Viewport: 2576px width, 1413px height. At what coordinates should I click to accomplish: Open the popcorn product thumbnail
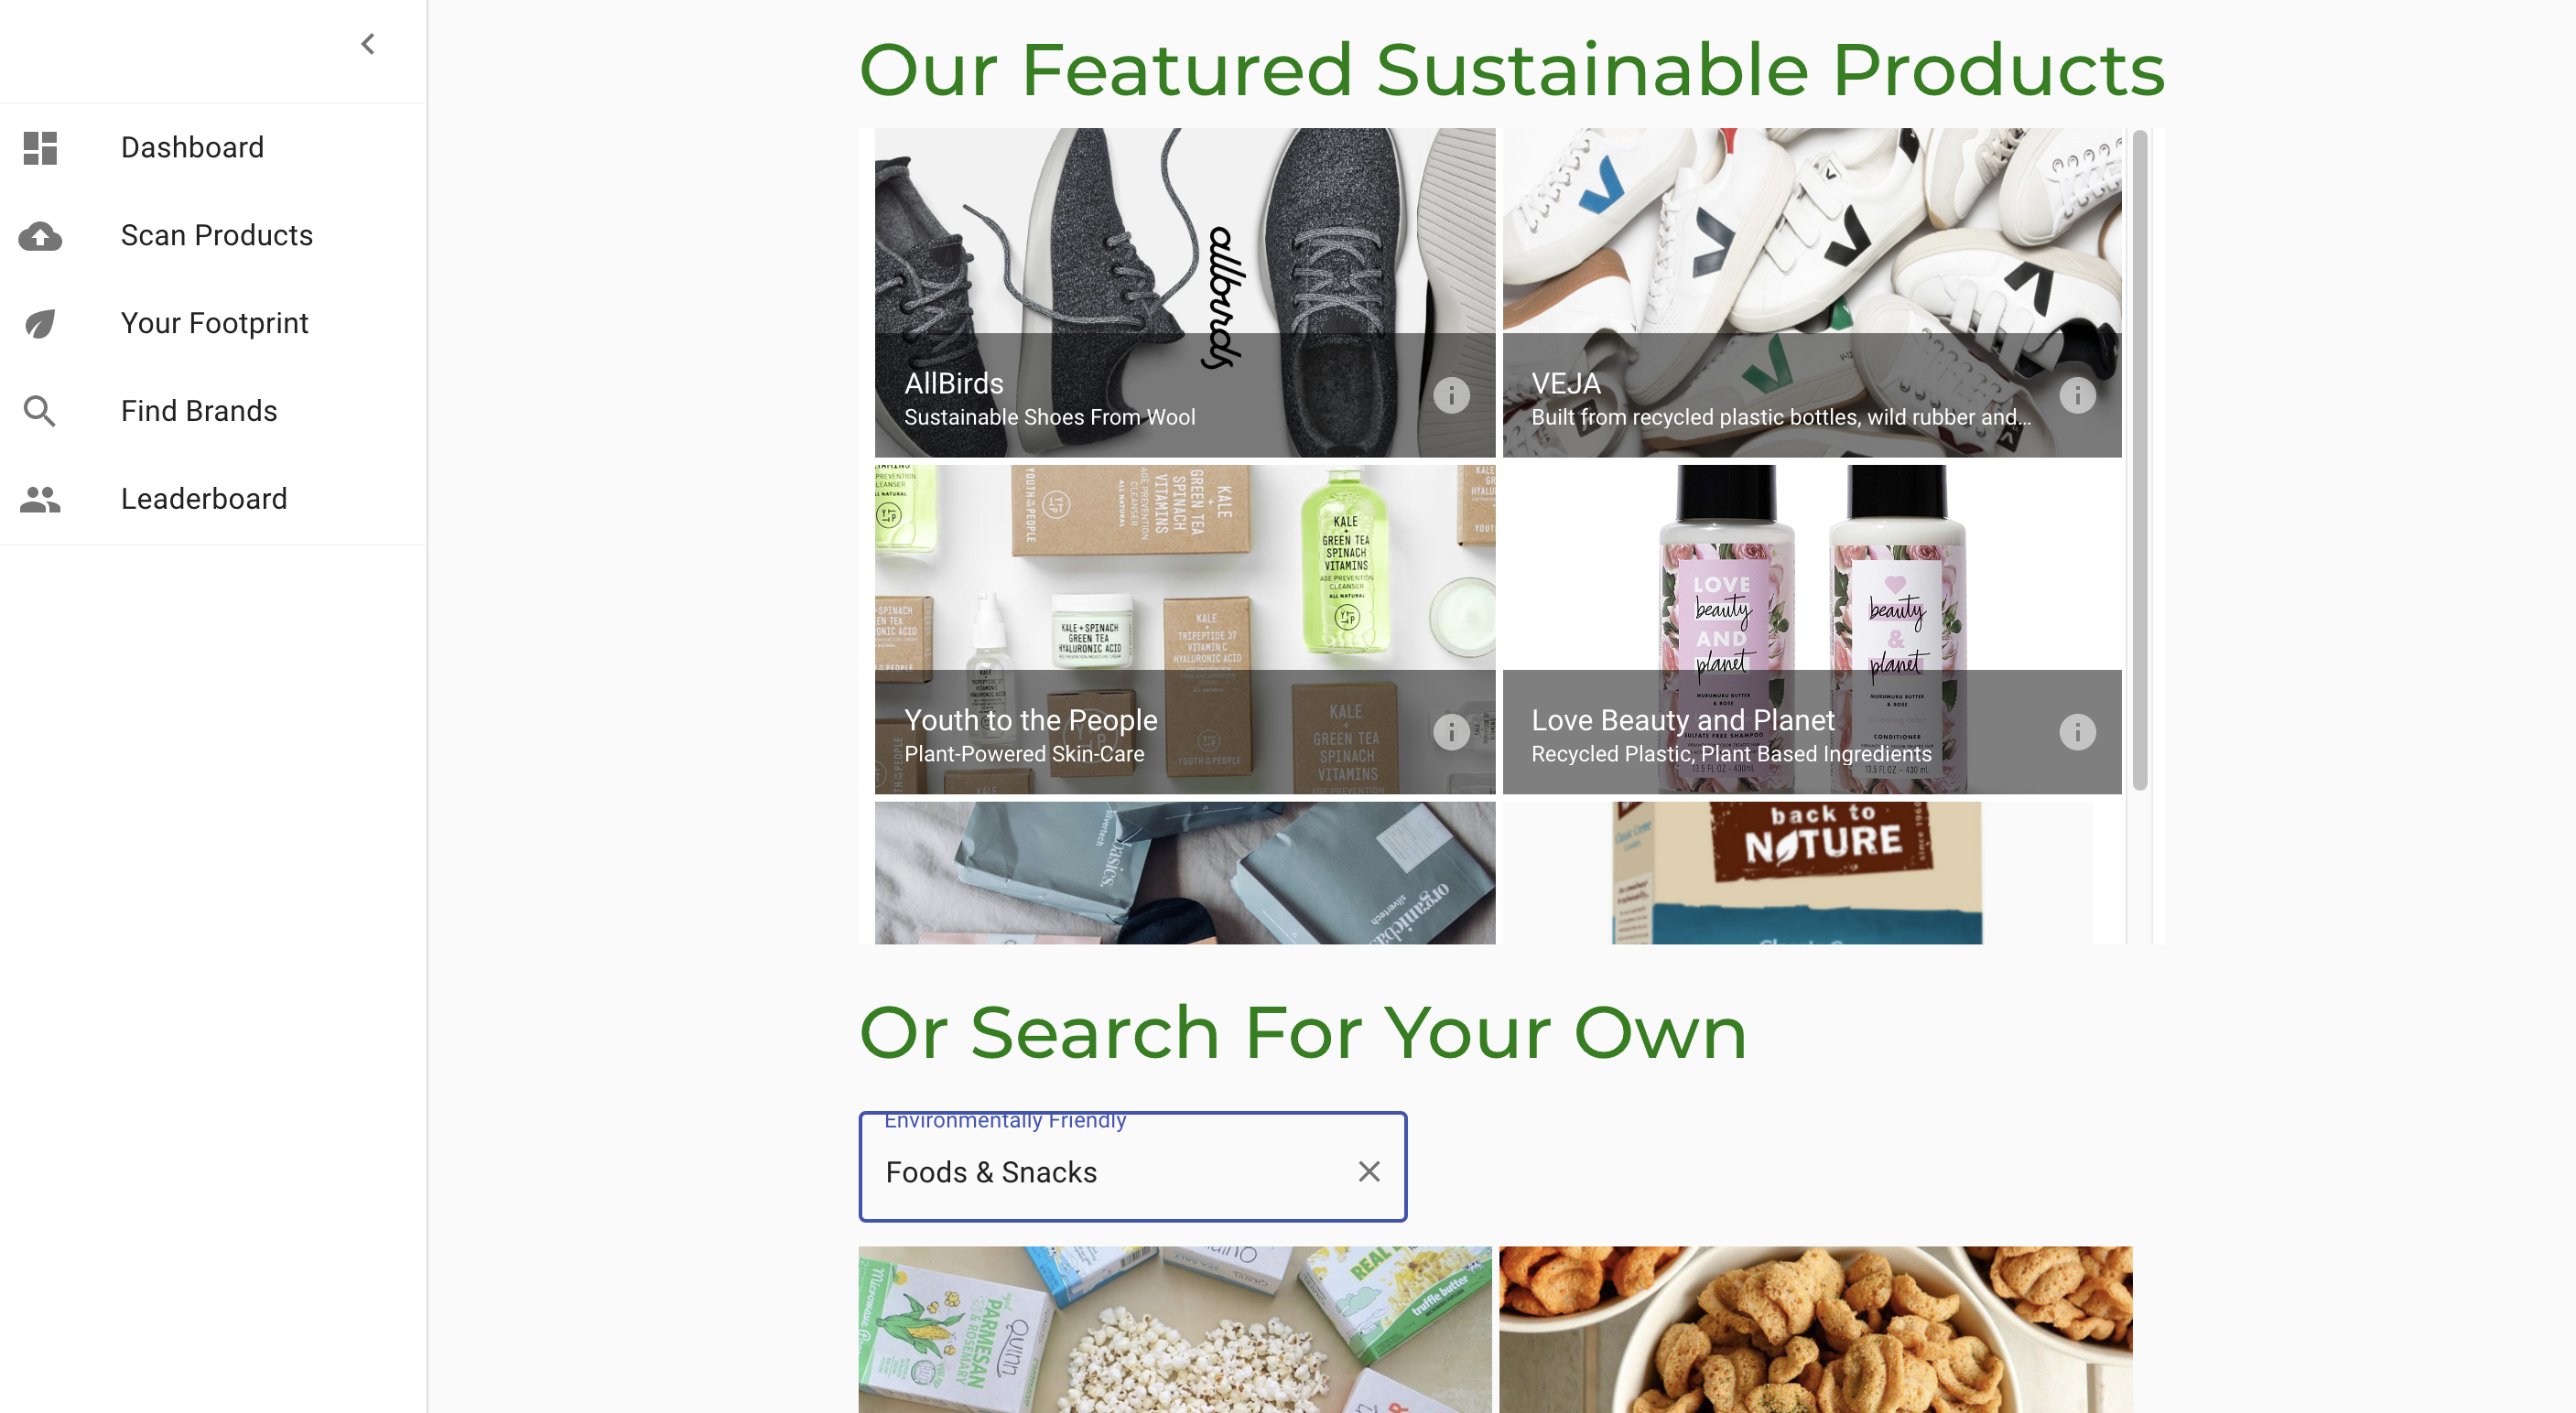click(1175, 1329)
